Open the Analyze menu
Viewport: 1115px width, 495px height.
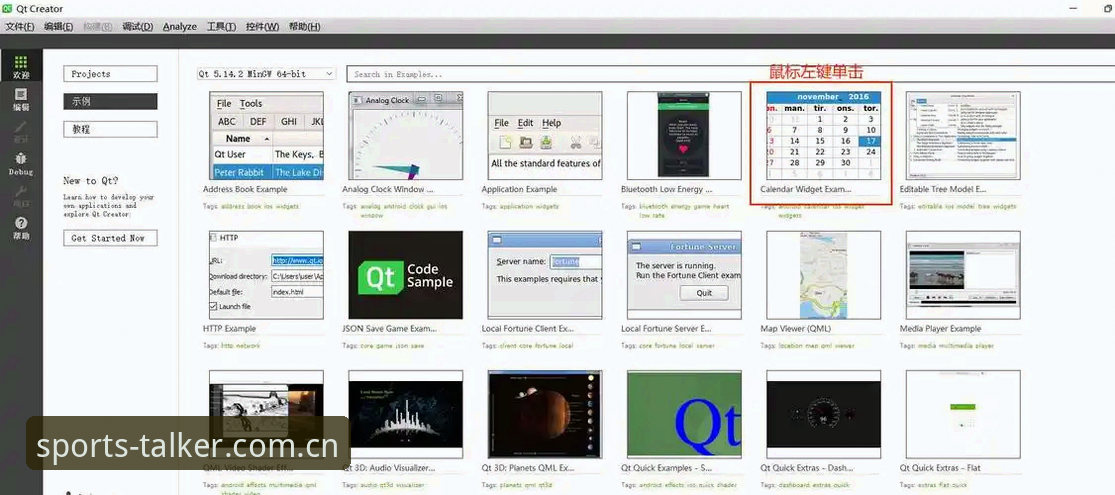click(x=180, y=26)
